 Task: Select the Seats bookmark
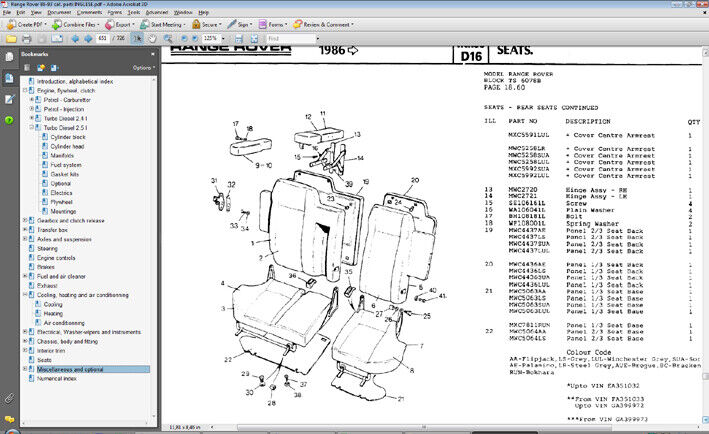click(45, 360)
